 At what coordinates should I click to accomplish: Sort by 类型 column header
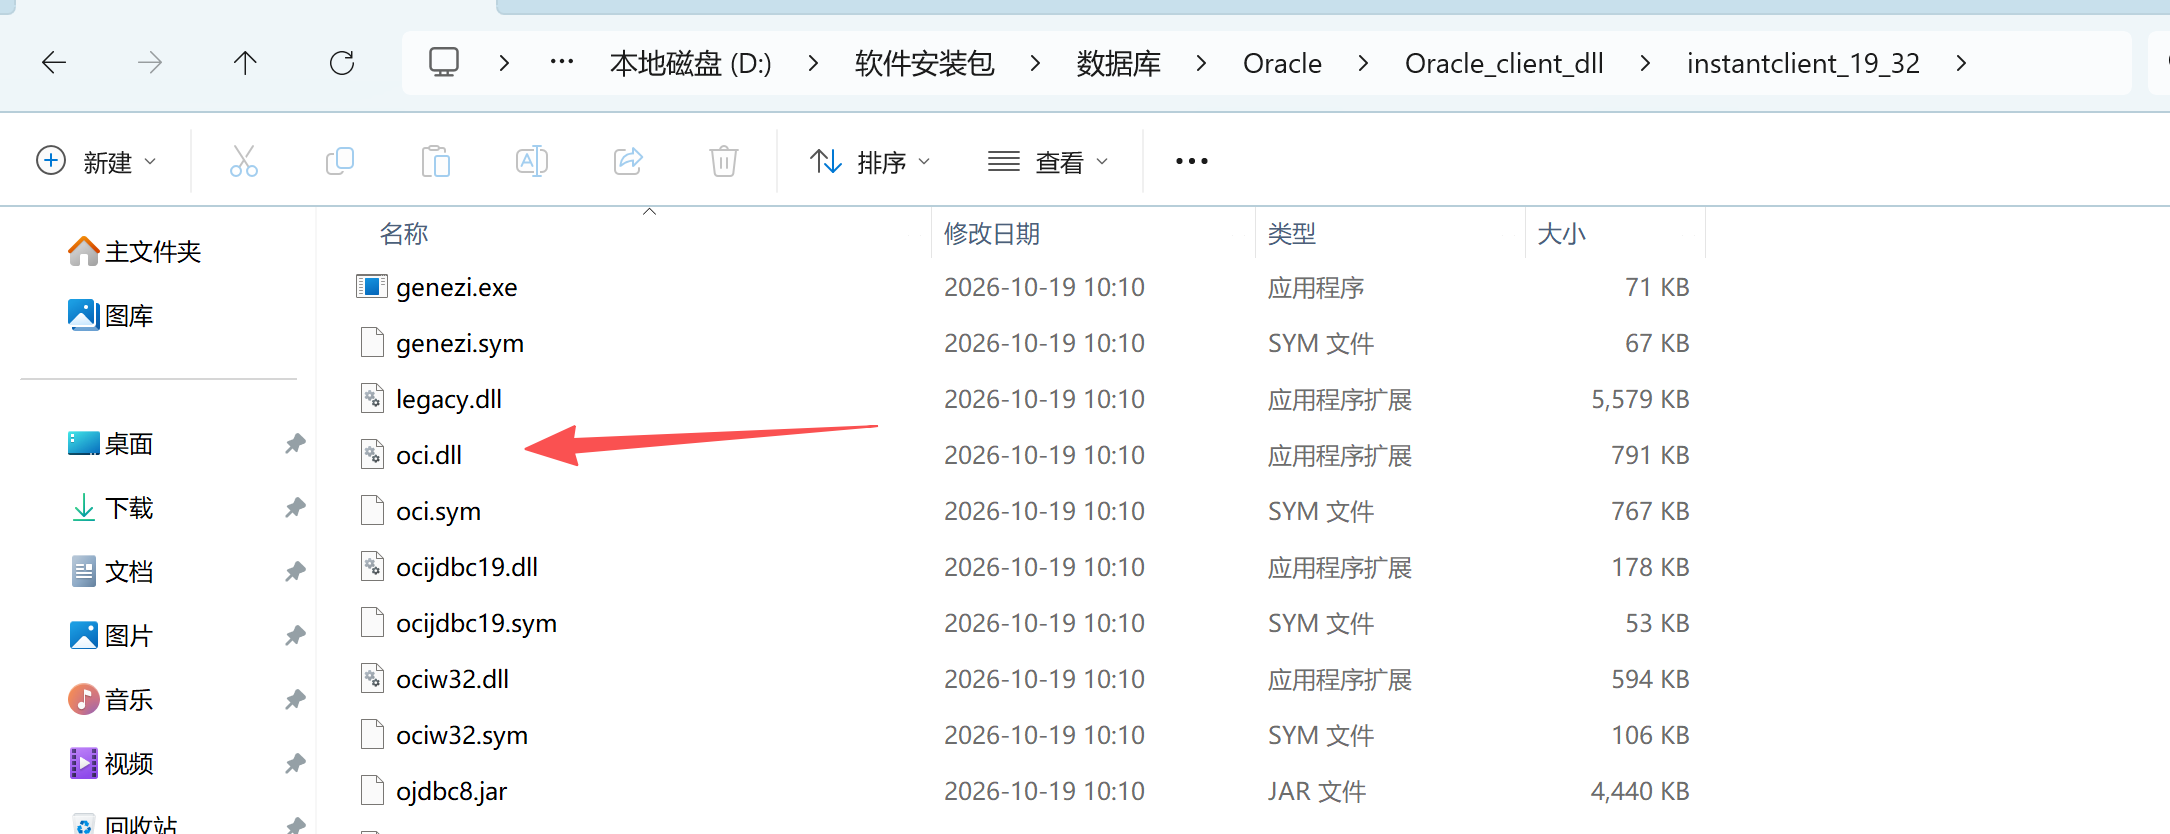(1292, 234)
